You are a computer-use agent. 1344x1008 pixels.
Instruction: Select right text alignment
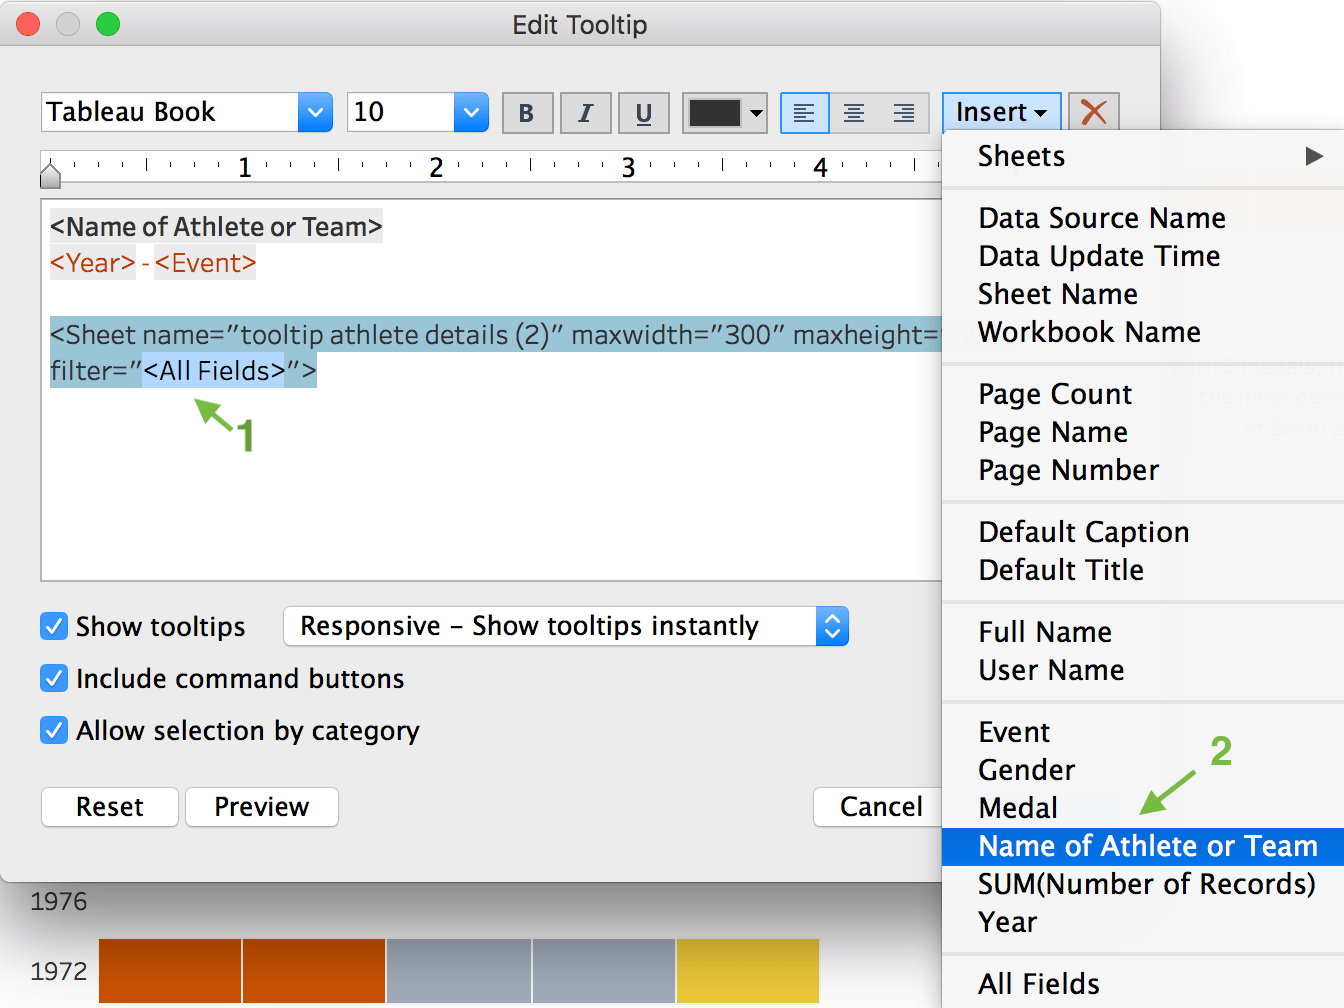click(x=904, y=112)
